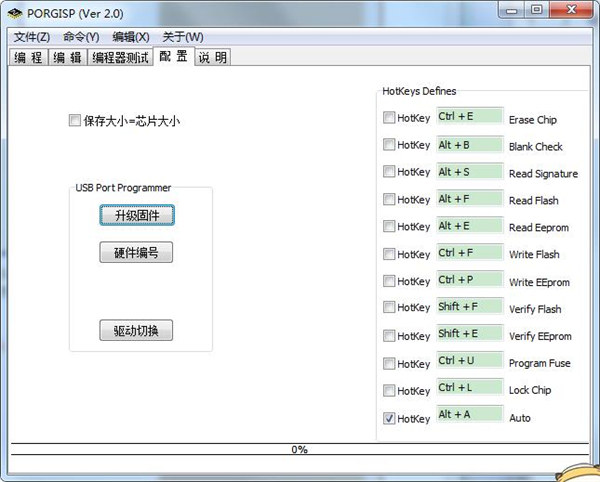This screenshot has height=482, width=600.
Task: Click the Lock Chip label
Action: click(530, 390)
